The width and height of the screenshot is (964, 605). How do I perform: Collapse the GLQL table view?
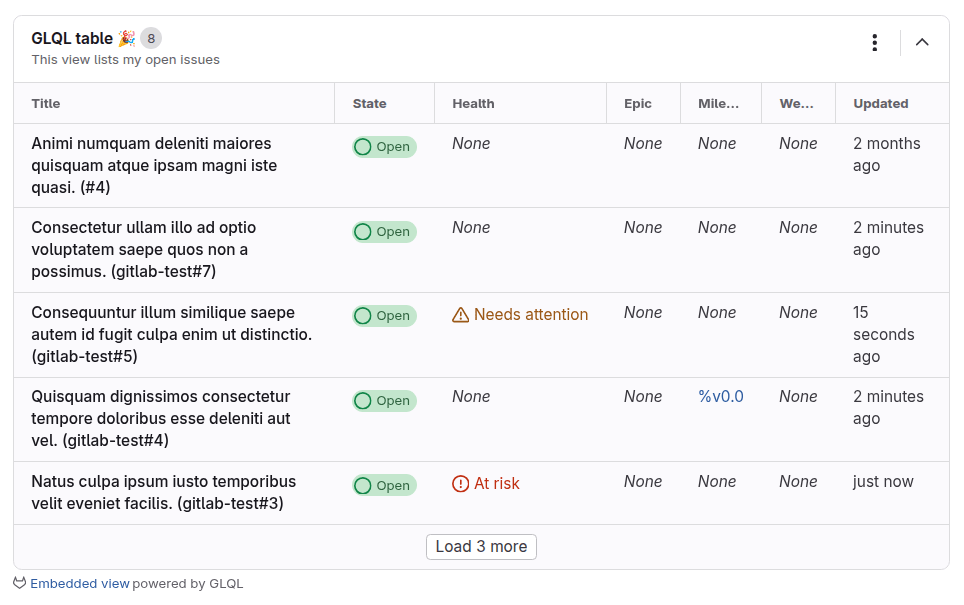(922, 43)
